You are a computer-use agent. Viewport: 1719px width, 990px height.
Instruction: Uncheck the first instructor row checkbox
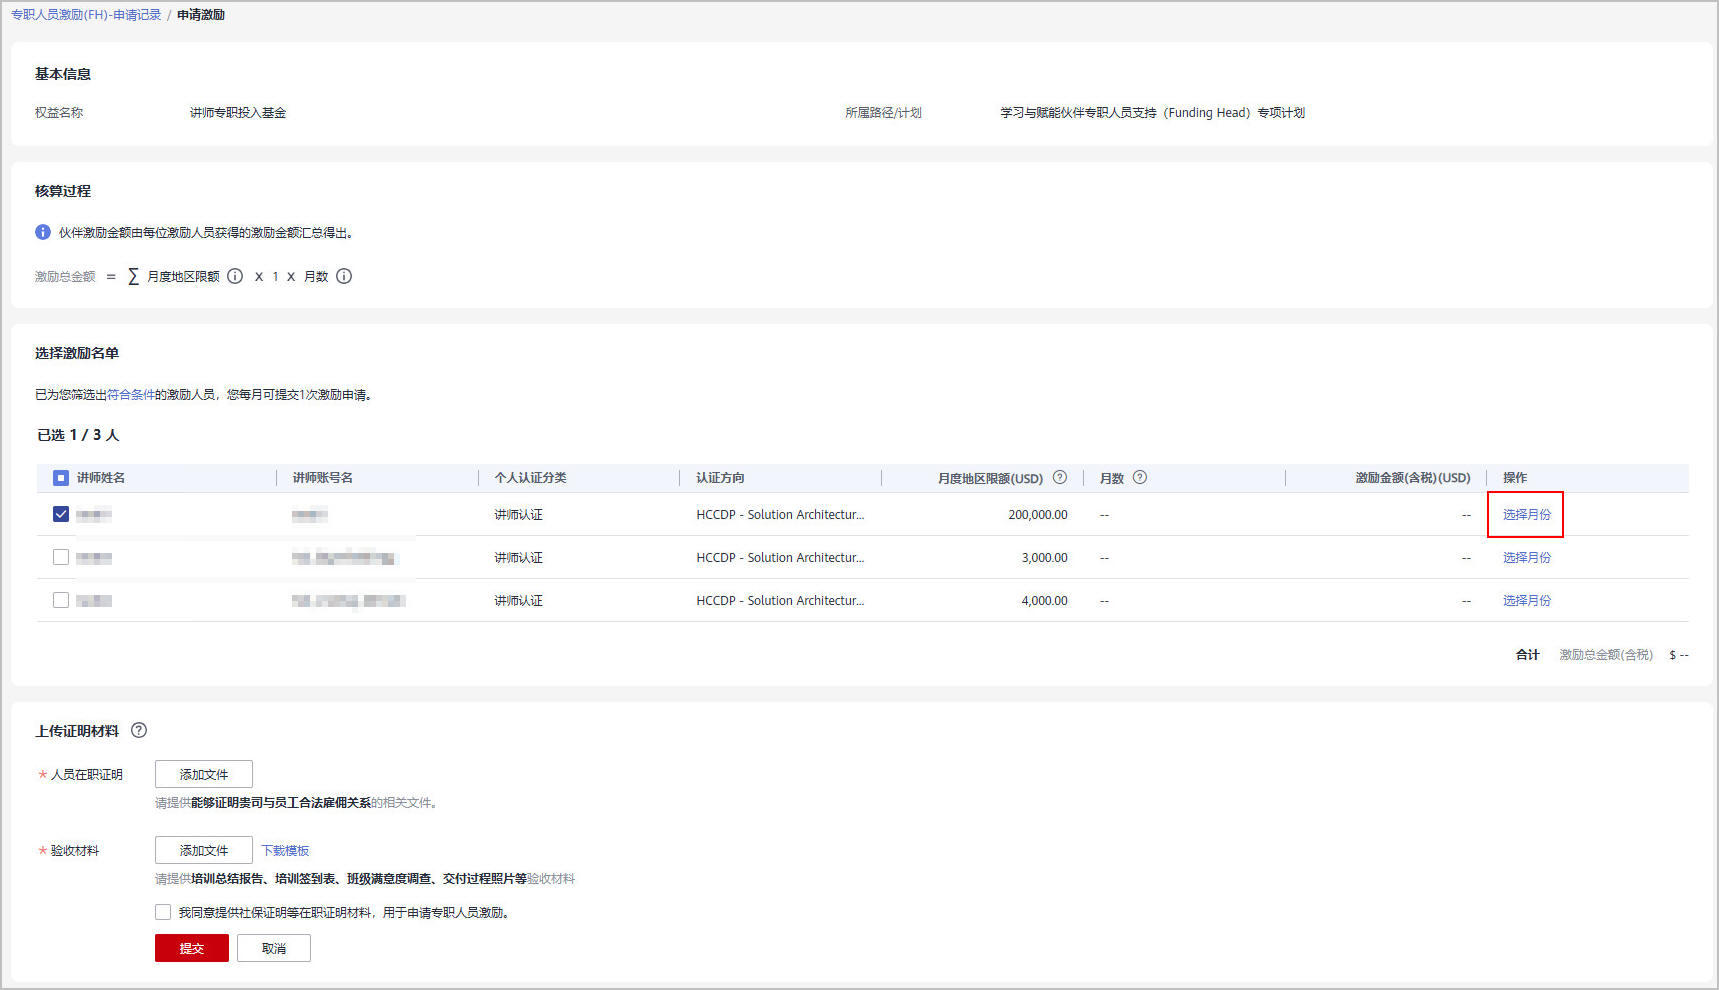[61, 514]
